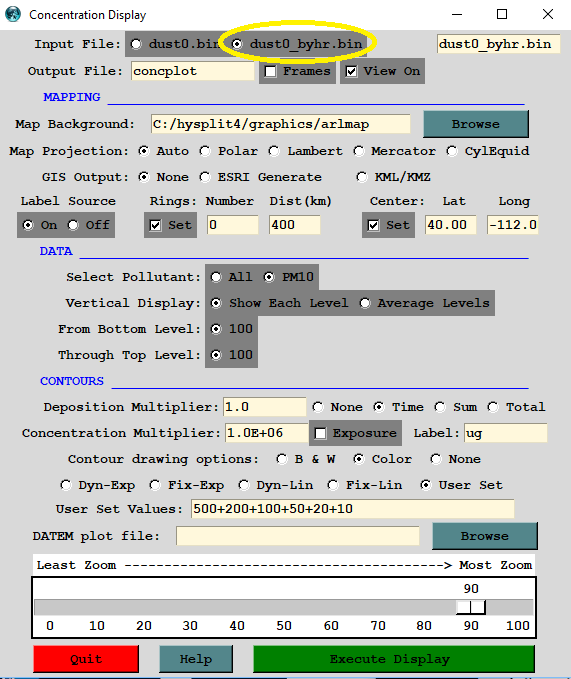Click the Execute Display button
This screenshot has height=679, width=571.
coord(394,659)
